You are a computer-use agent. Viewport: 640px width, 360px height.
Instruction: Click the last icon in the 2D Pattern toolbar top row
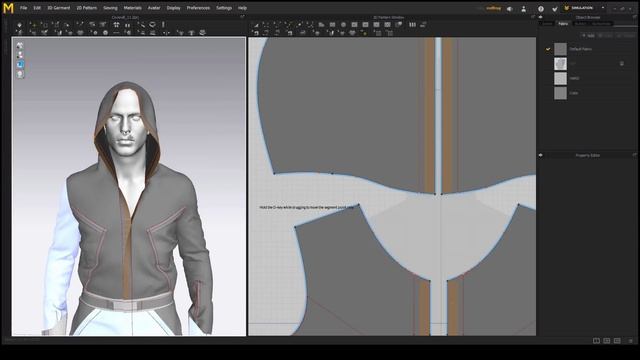point(423,25)
